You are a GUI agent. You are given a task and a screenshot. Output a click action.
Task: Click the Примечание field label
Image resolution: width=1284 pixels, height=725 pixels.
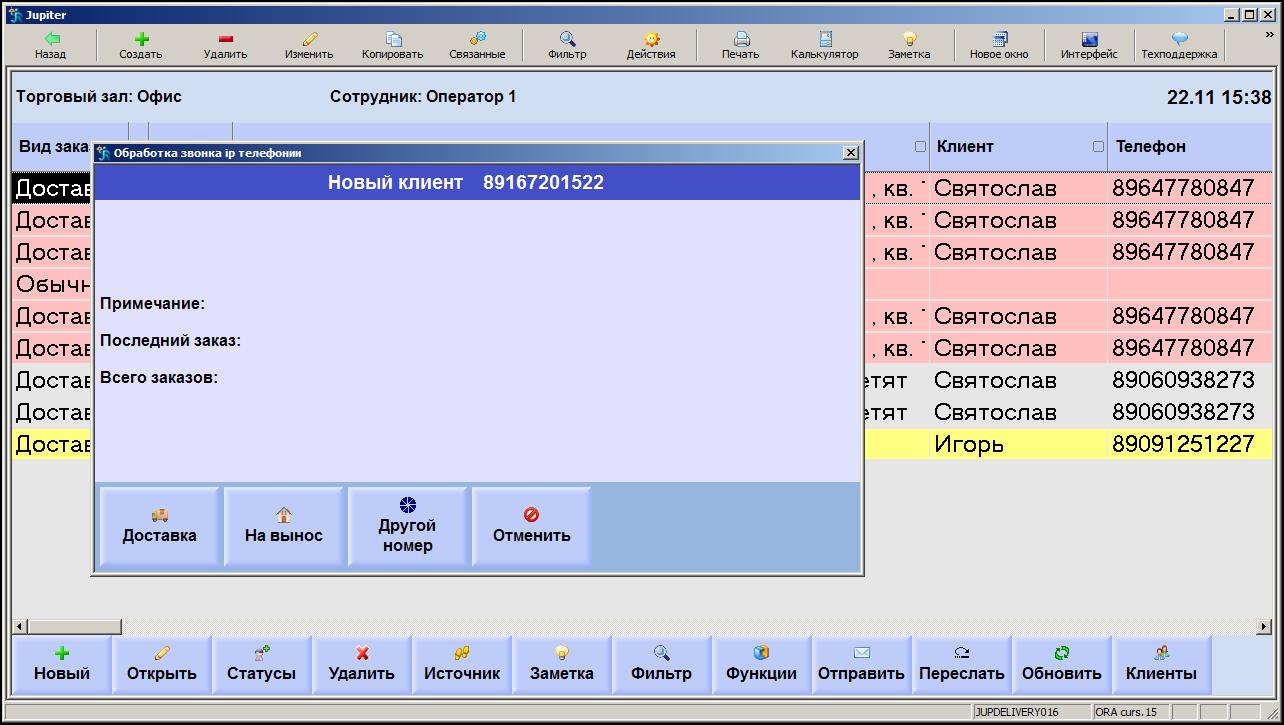coord(152,303)
